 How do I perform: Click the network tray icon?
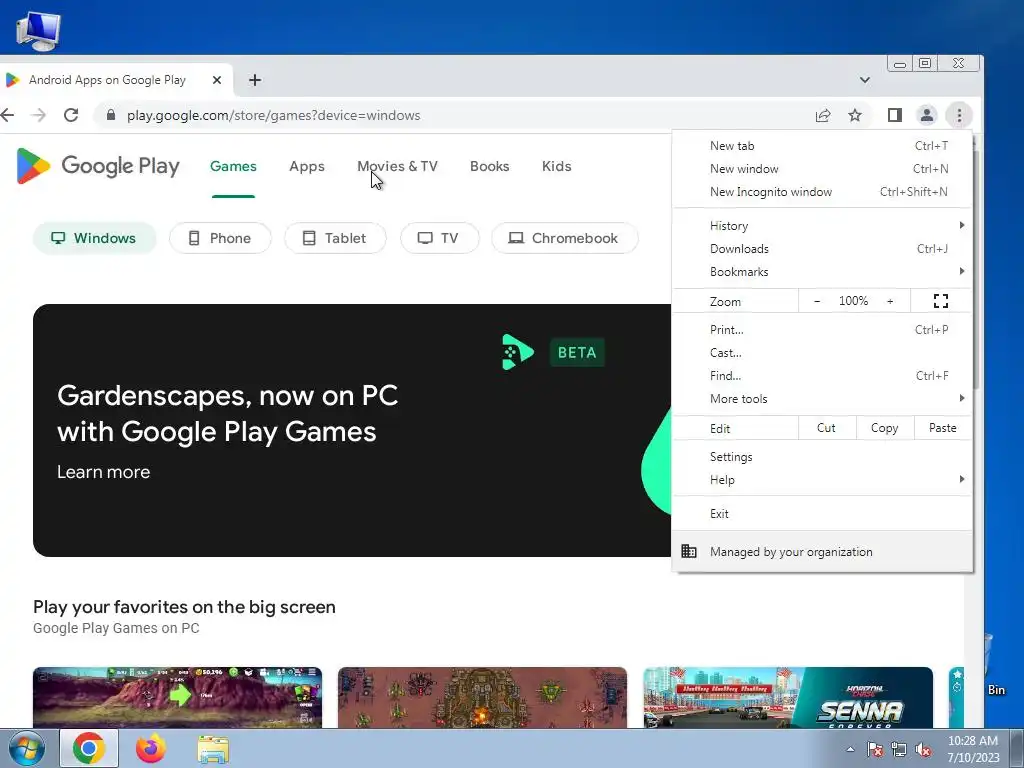pos(899,750)
